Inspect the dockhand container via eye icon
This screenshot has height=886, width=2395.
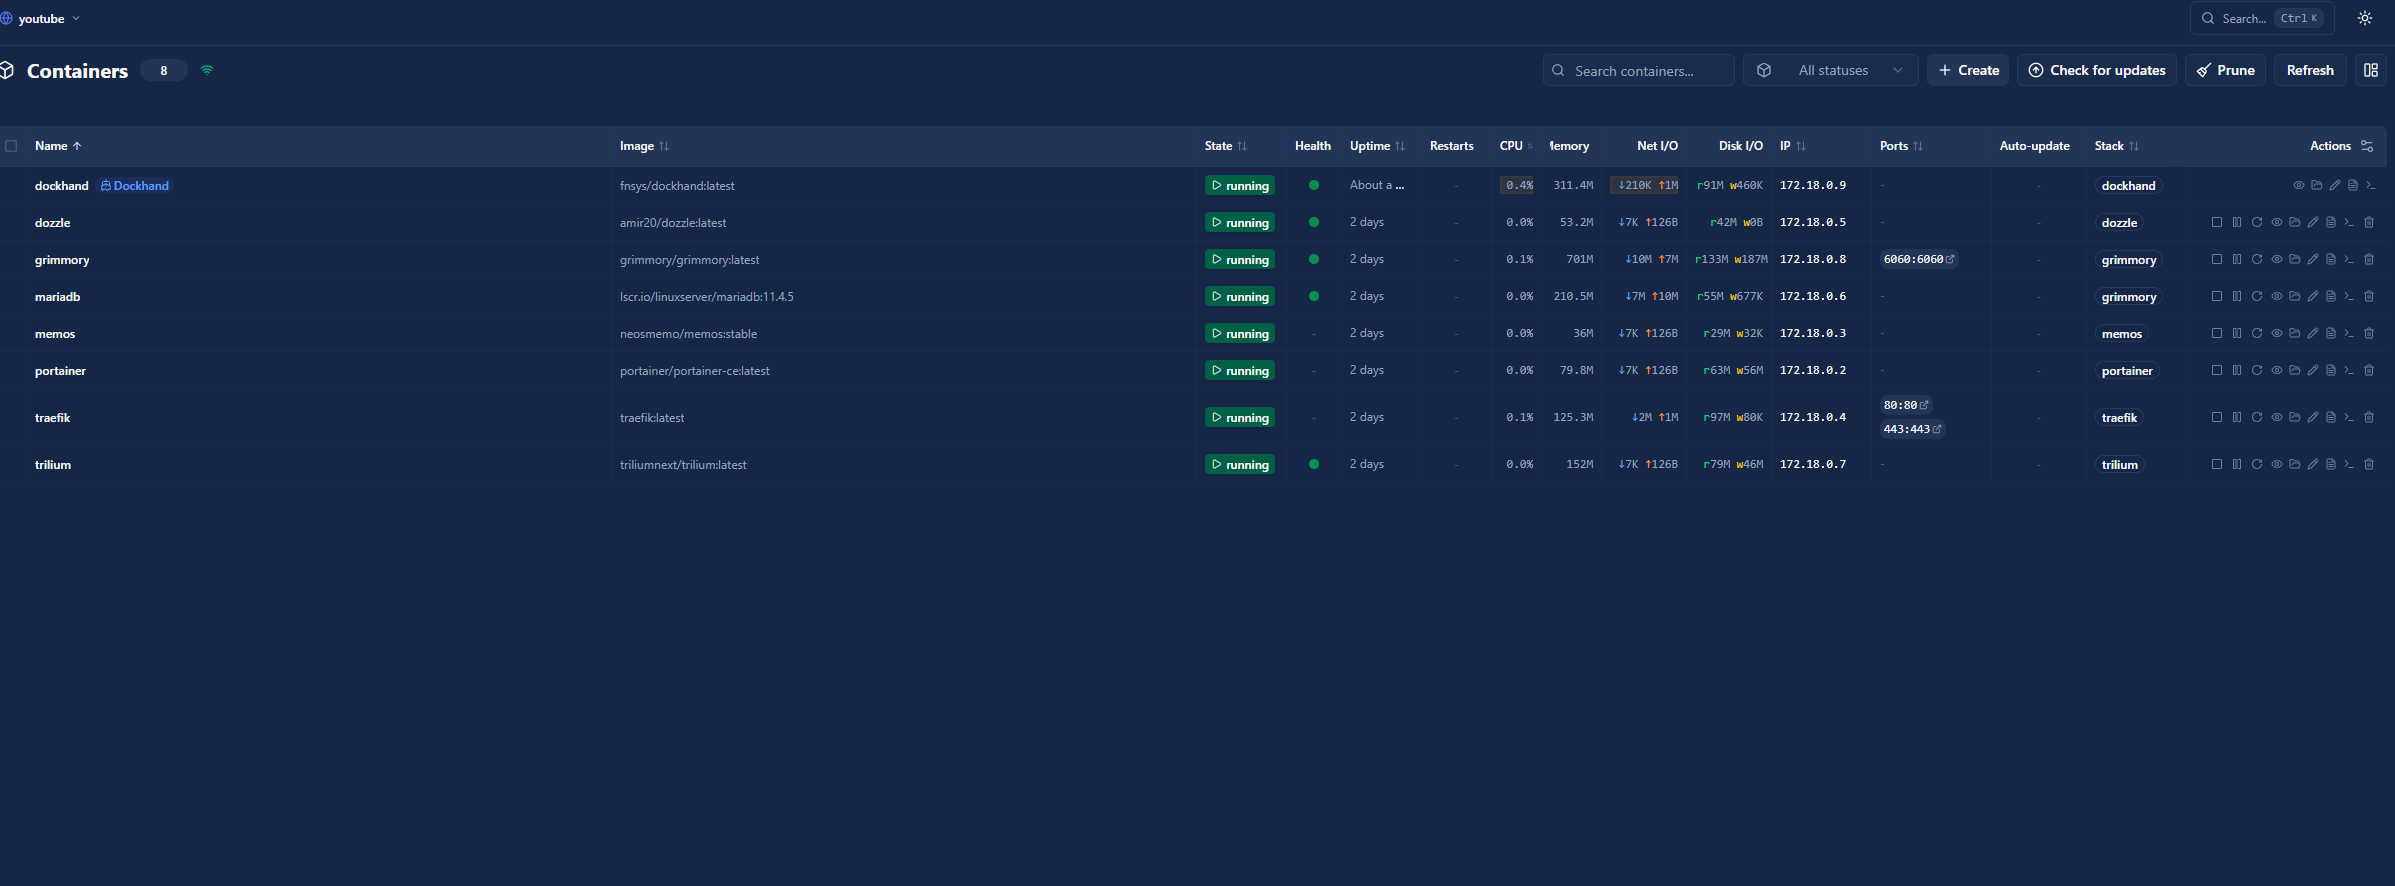tap(2299, 185)
